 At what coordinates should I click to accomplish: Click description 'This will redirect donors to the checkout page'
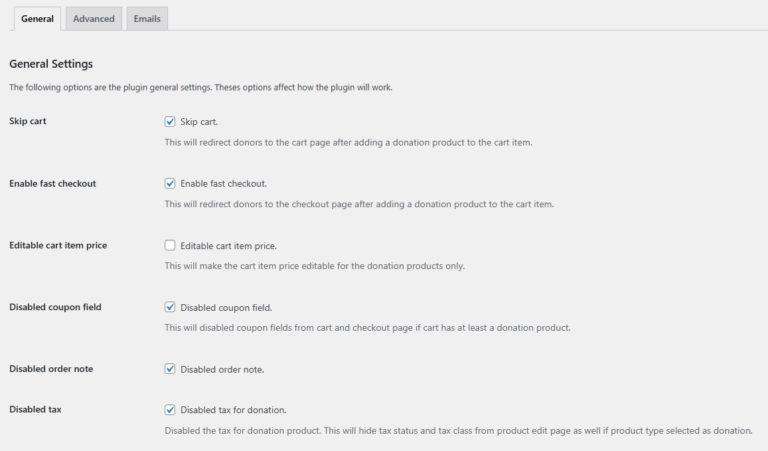[359, 204]
